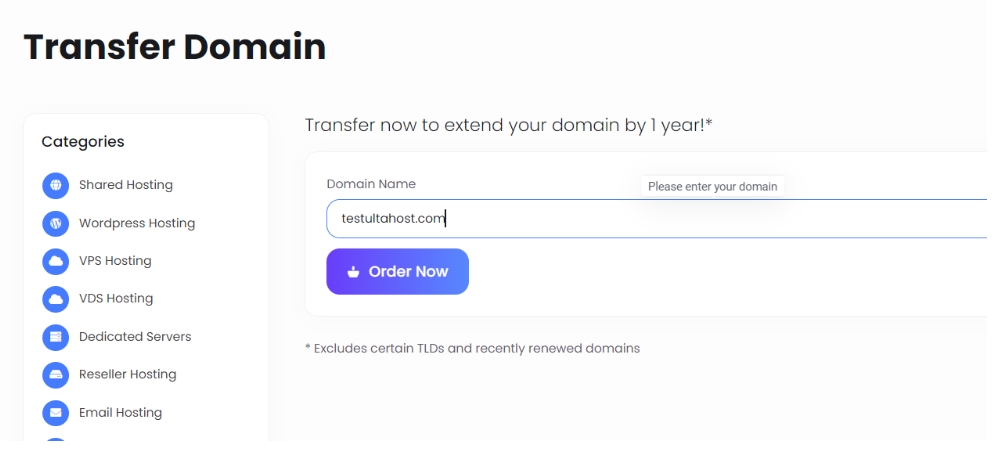The width and height of the screenshot is (996, 452).
Task: Open the VDS Hosting text link
Action: pos(116,299)
